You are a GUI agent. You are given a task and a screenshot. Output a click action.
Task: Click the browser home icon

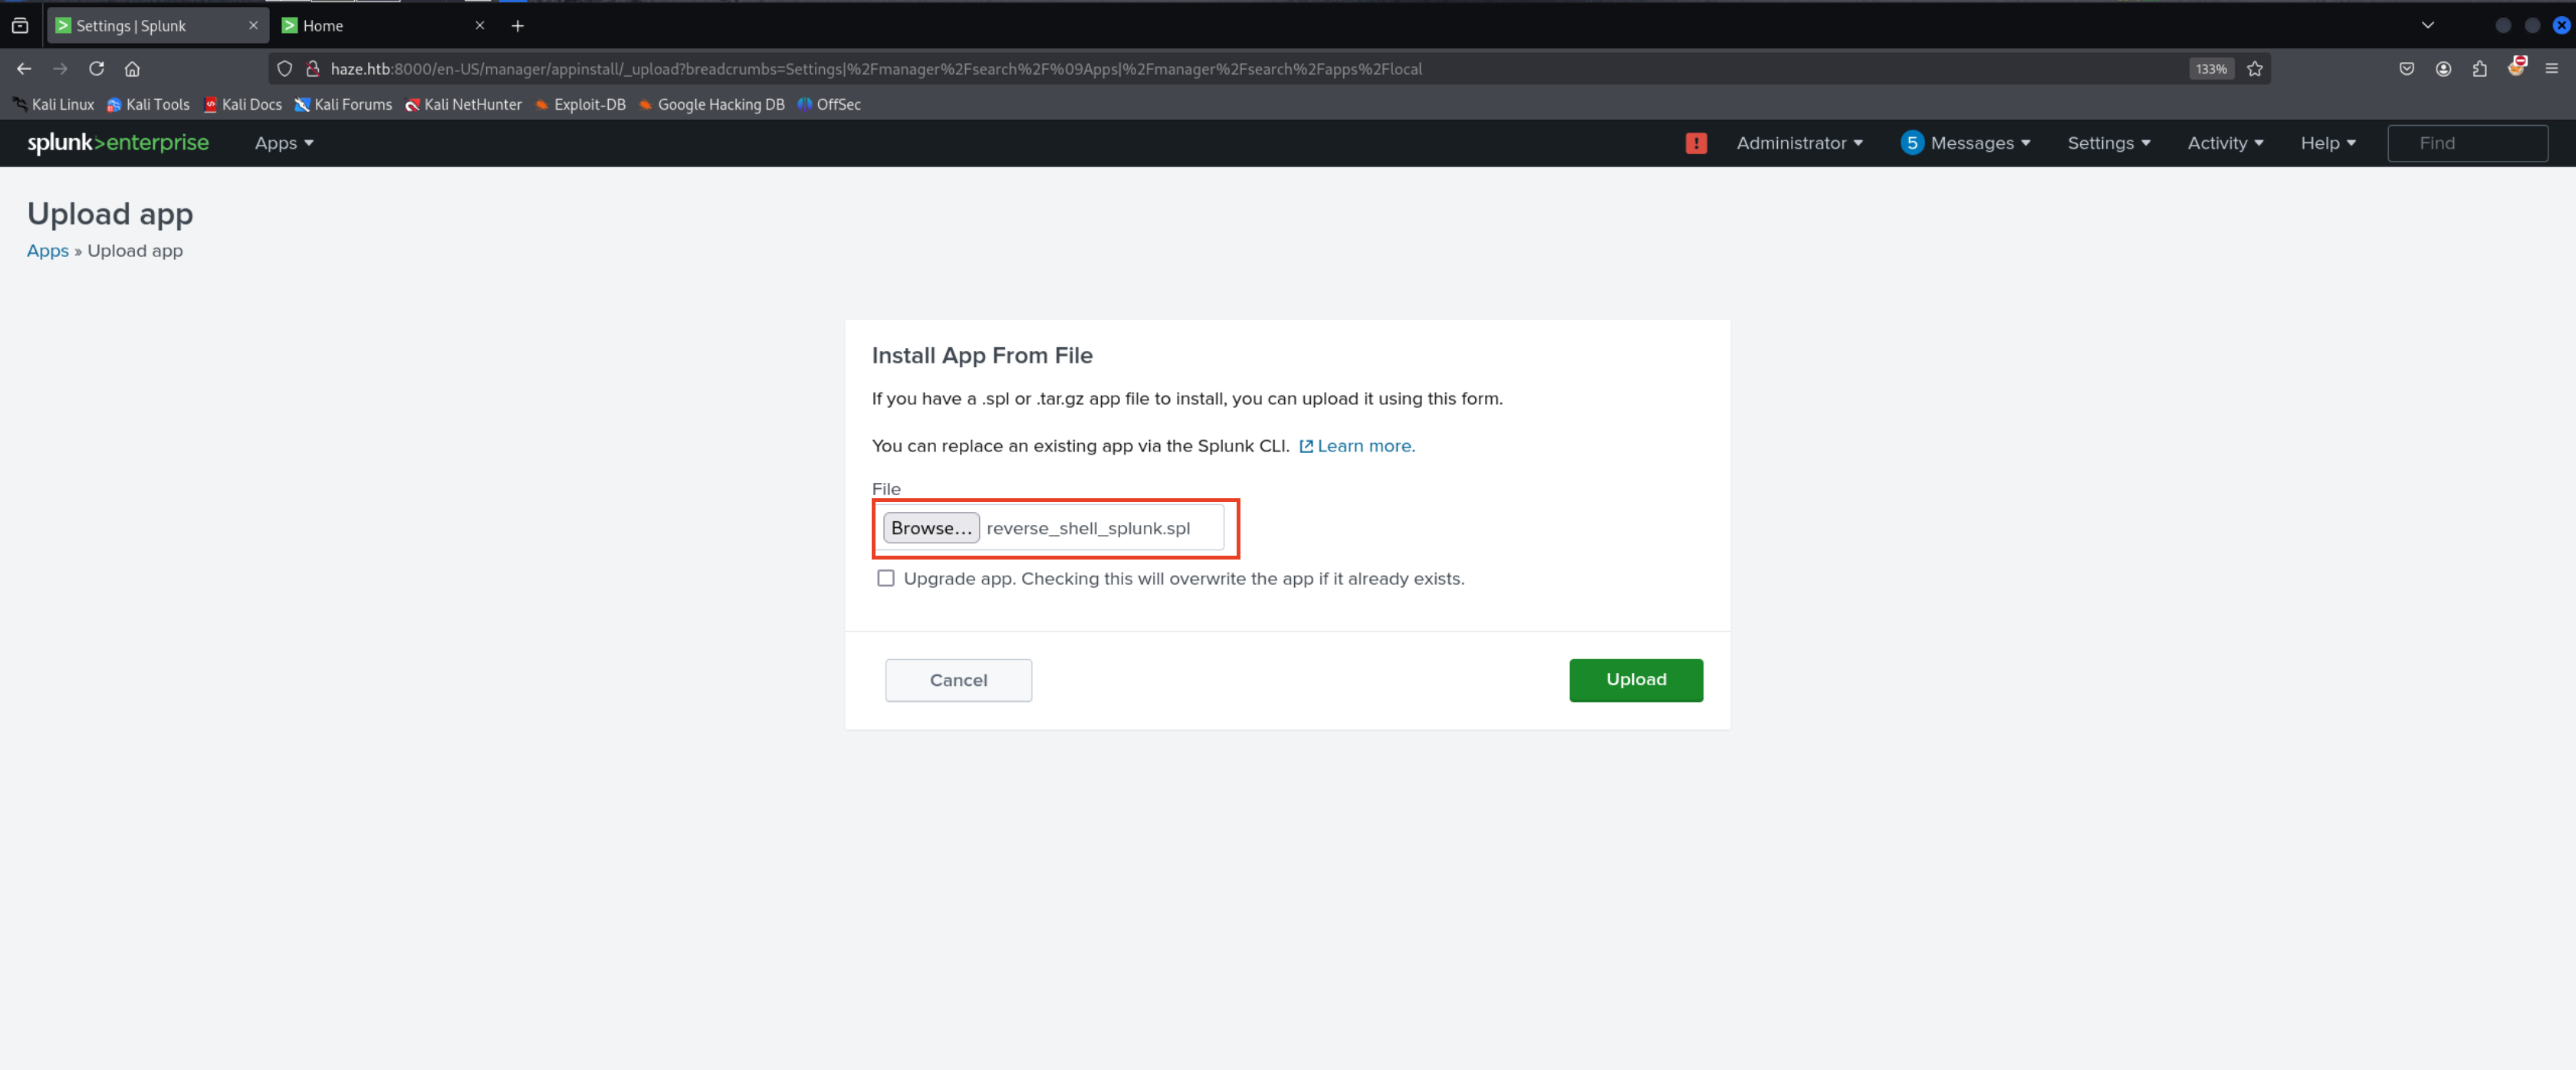pyautogui.click(x=132, y=69)
